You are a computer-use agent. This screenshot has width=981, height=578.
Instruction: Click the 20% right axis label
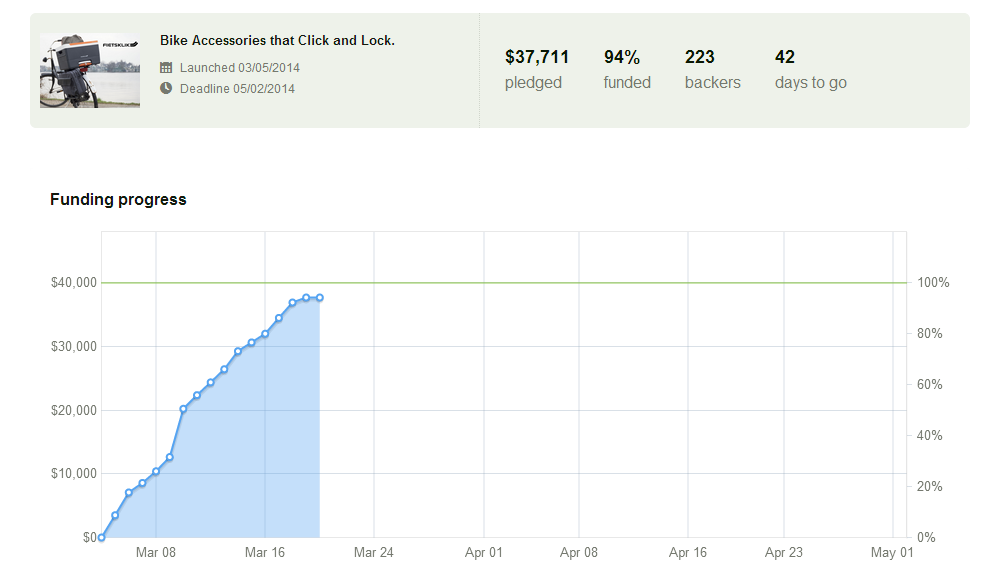point(929,486)
